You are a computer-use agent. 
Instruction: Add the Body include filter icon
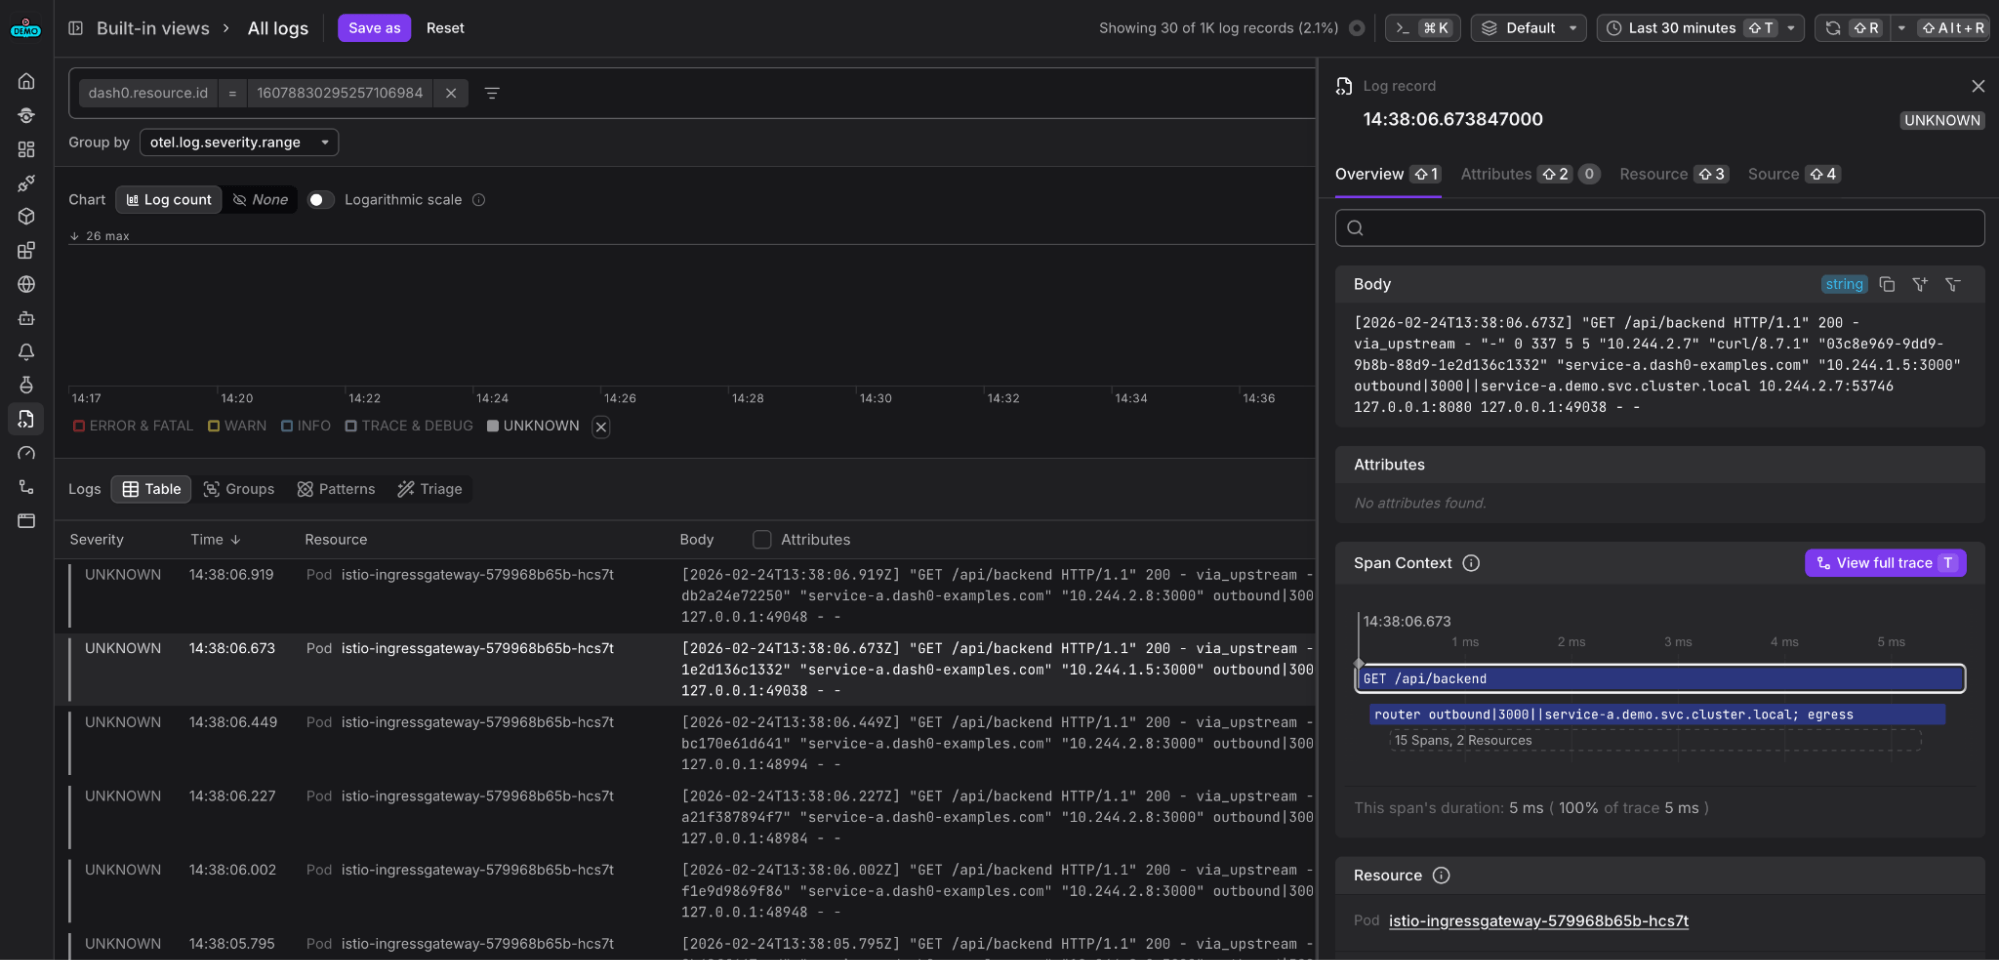click(1920, 284)
